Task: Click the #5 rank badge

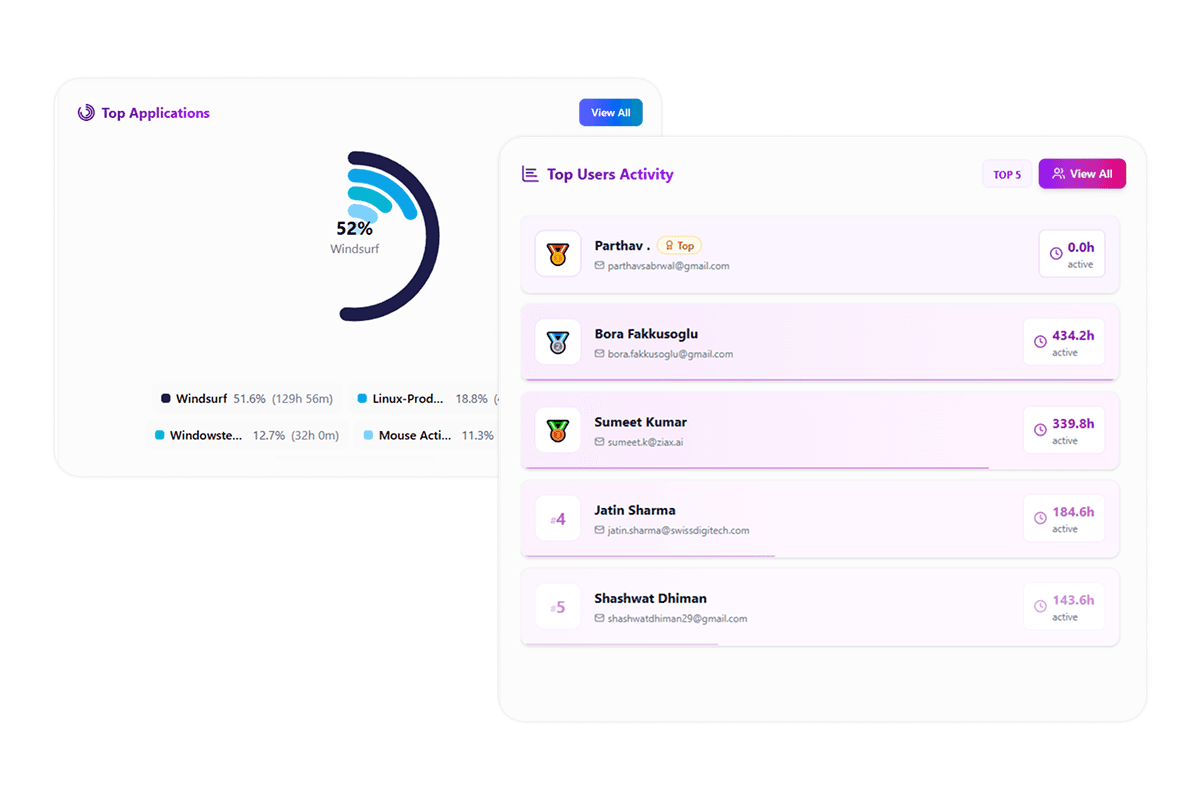Action: (x=557, y=607)
